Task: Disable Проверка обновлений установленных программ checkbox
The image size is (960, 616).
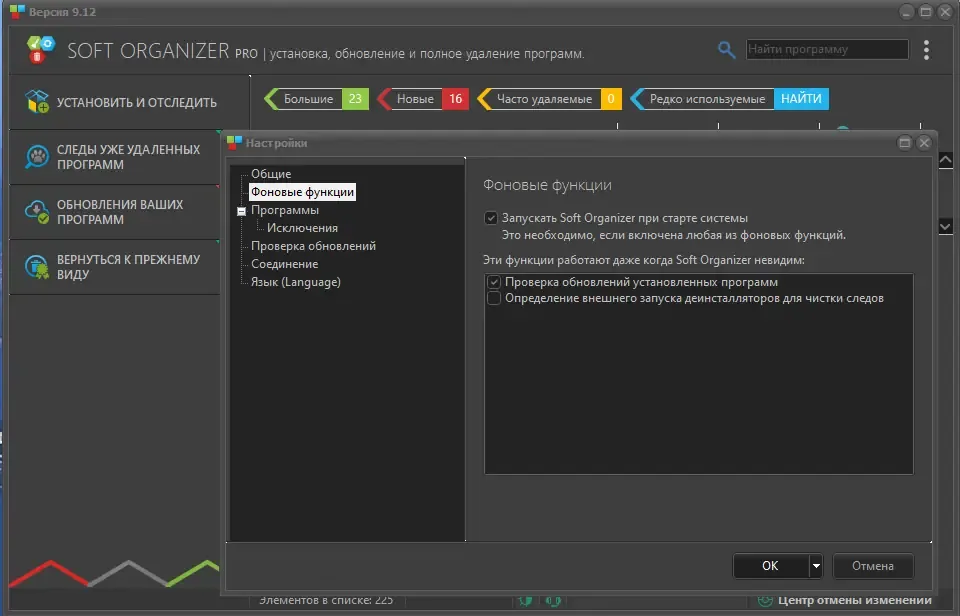Action: 493,282
